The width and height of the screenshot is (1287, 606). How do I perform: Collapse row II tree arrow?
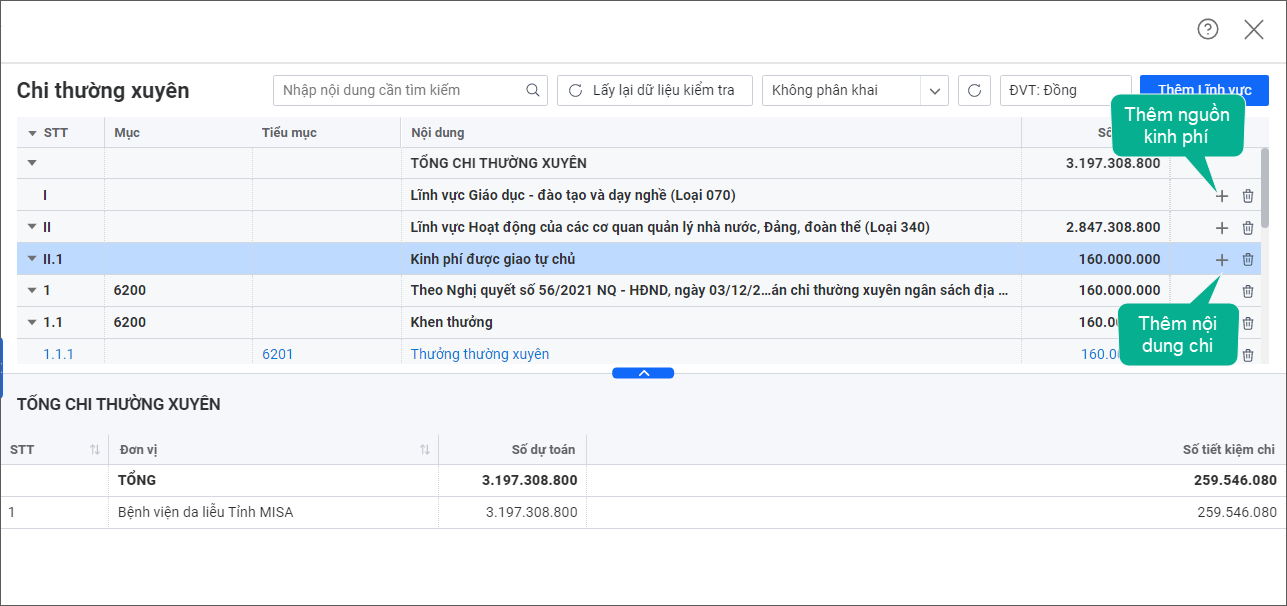pyautogui.click(x=32, y=227)
